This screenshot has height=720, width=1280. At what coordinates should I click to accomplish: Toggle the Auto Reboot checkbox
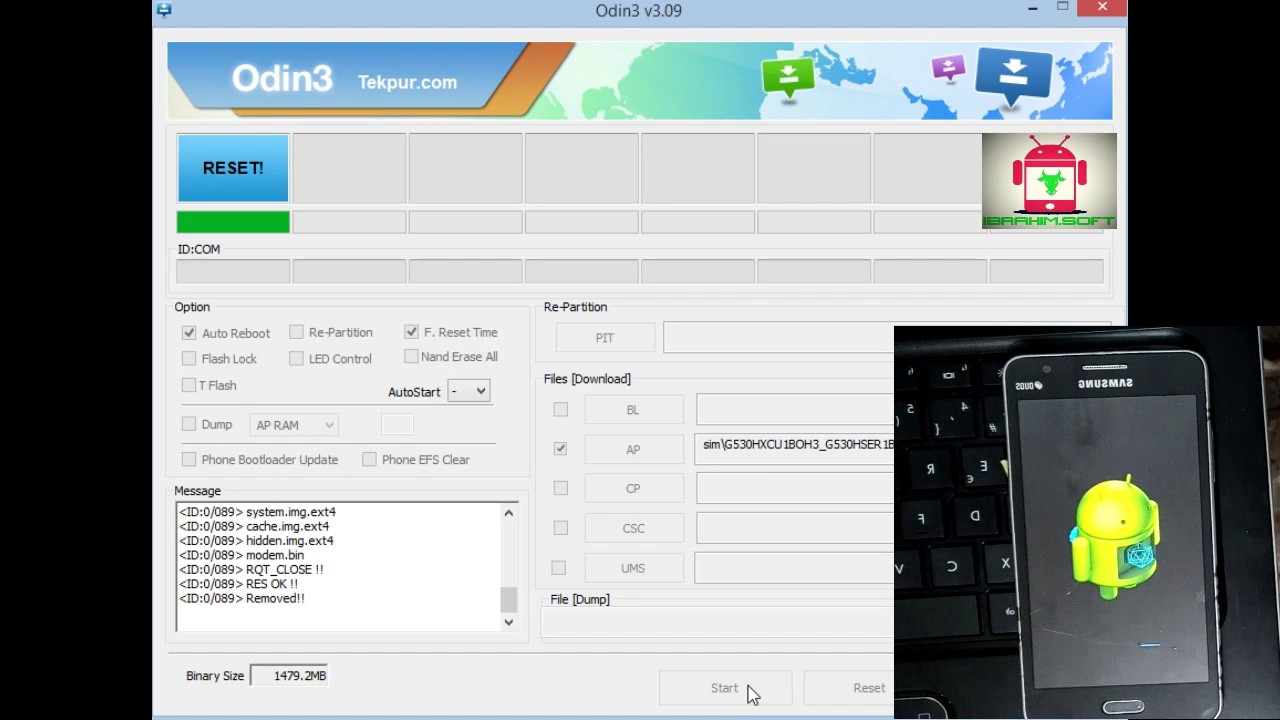pos(189,333)
